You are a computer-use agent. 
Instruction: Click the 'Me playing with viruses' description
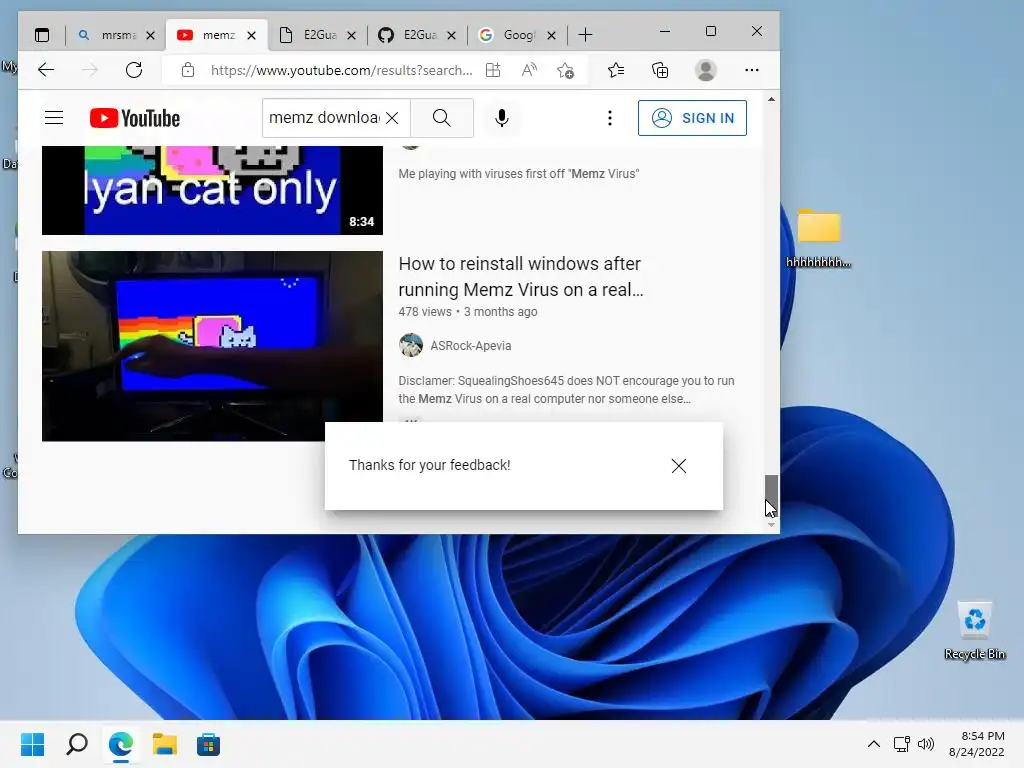point(519,174)
